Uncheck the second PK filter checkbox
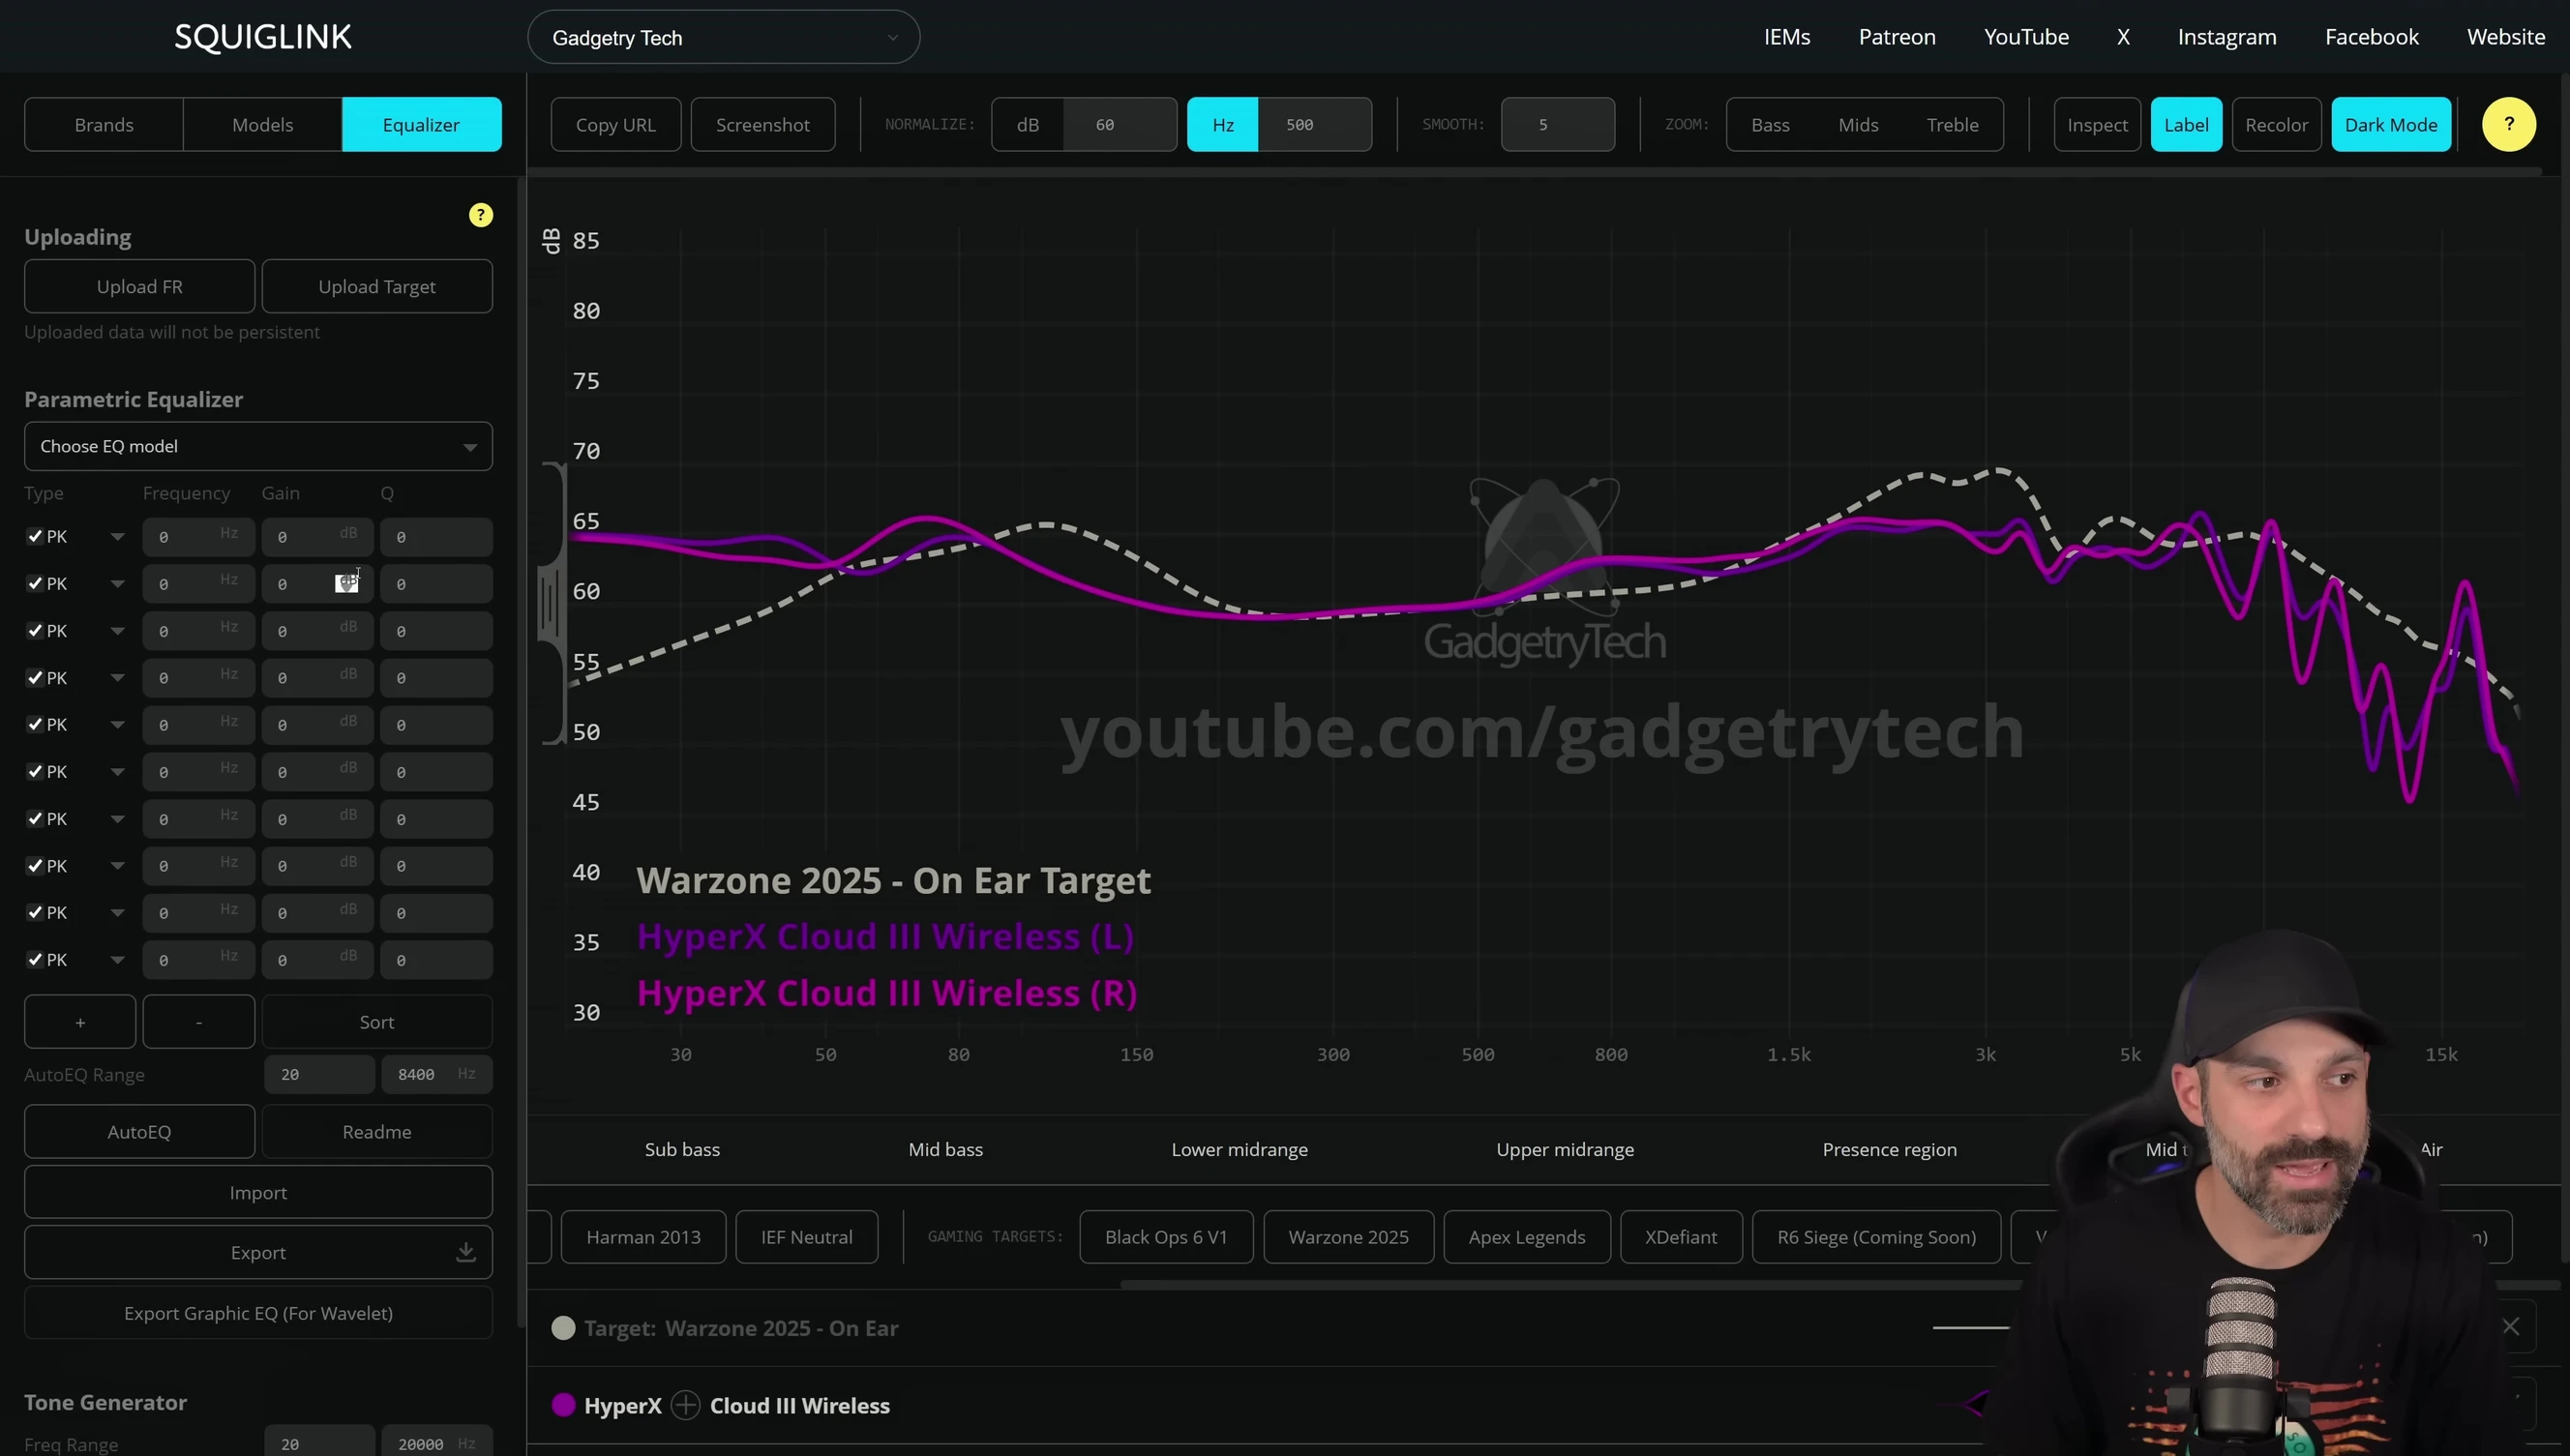Image resolution: width=2570 pixels, height=1456 pixels. 35,583
